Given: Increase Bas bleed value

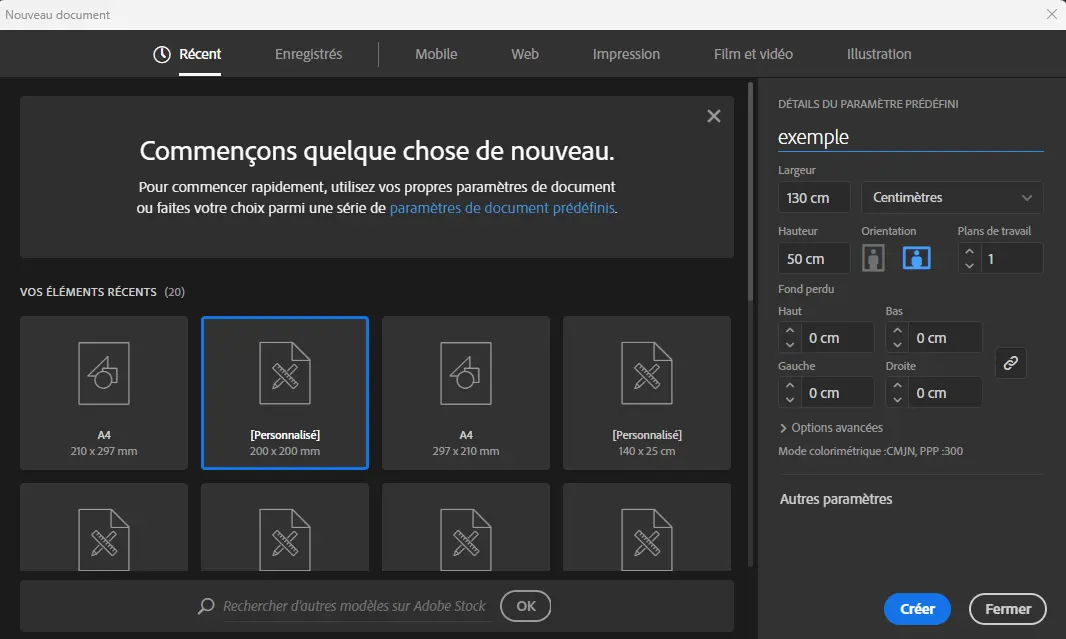Looking at the screenshot, I should pyautogui.click(x=897, y=330).
